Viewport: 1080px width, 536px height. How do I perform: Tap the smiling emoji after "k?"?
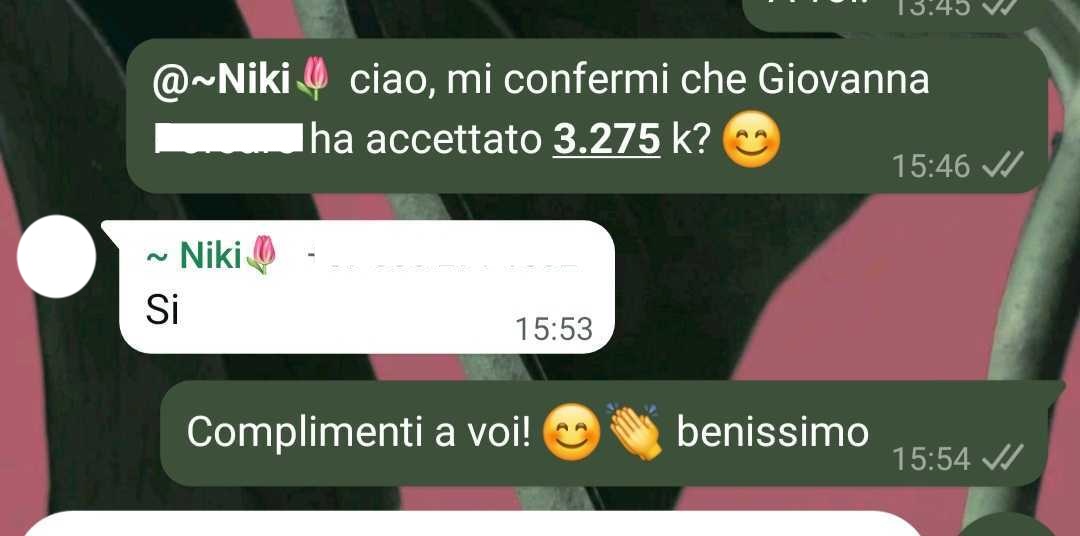point(751,139)
